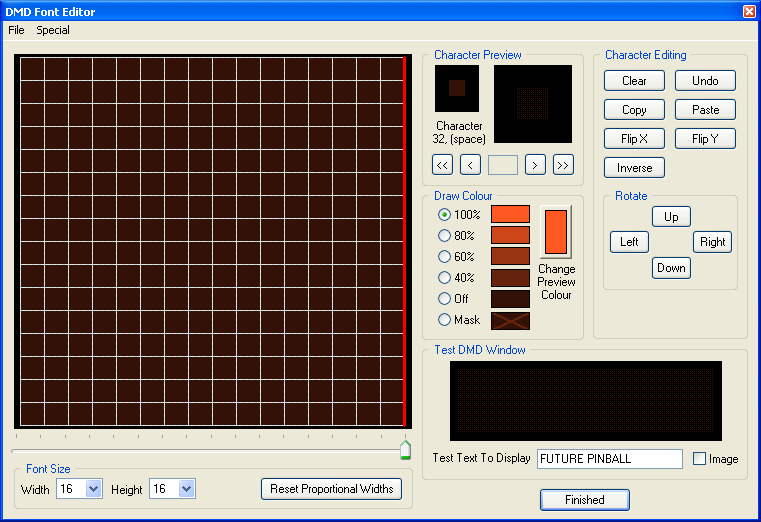
Task: Go to next character with > button
Action: click(x=535, y=165)
